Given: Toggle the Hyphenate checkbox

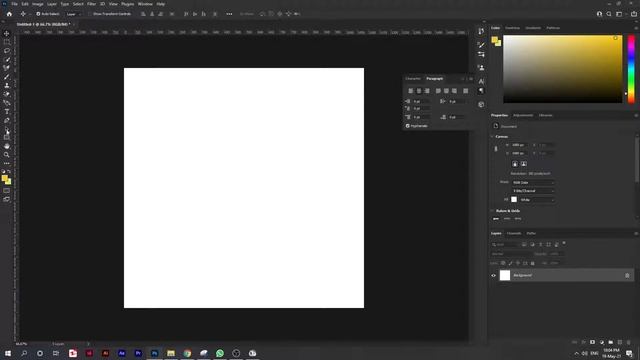Looking at the screenshot, I should (407, 126).
